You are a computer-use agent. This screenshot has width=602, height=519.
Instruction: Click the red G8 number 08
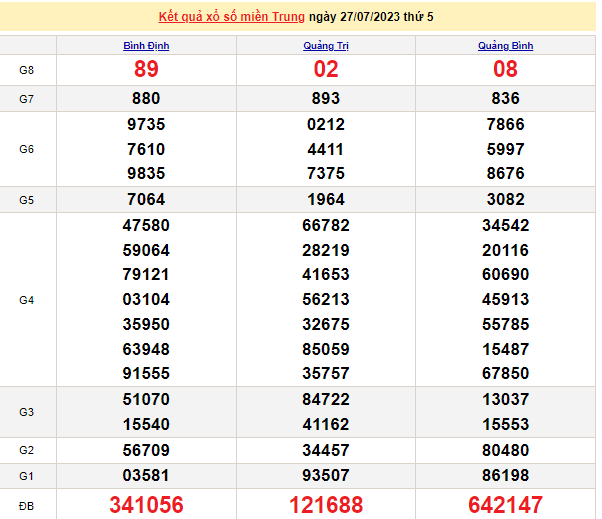coord(505,69)
